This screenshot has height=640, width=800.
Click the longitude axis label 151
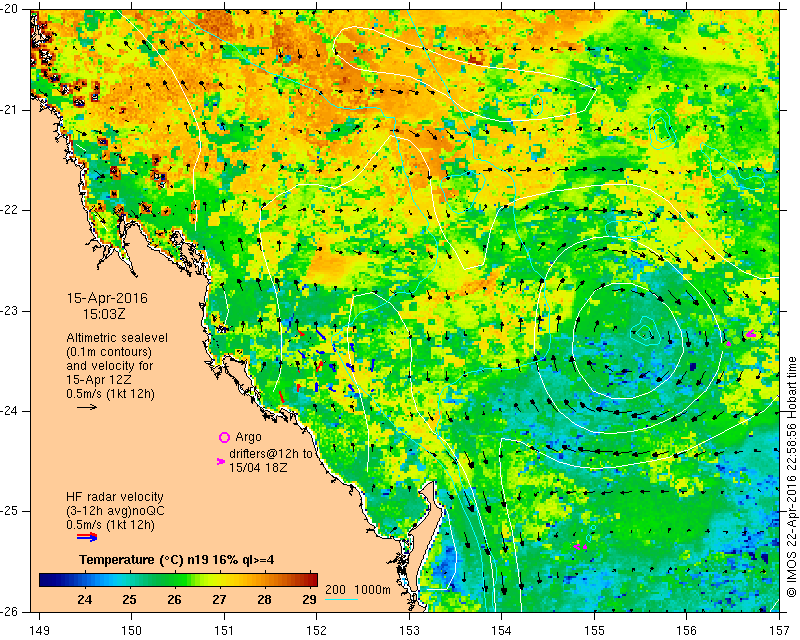[x=224, y=630]
